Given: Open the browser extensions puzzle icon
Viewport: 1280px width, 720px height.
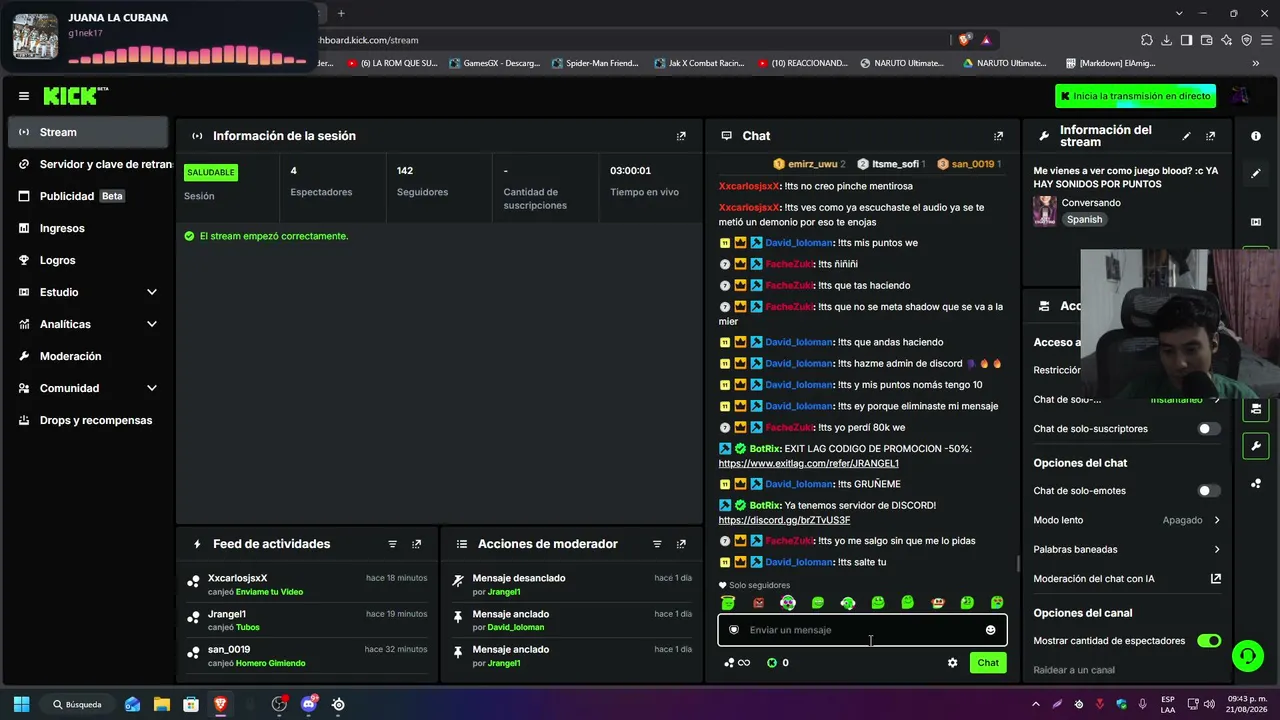Looking at the screenshot, I should tap(1146, 40).
